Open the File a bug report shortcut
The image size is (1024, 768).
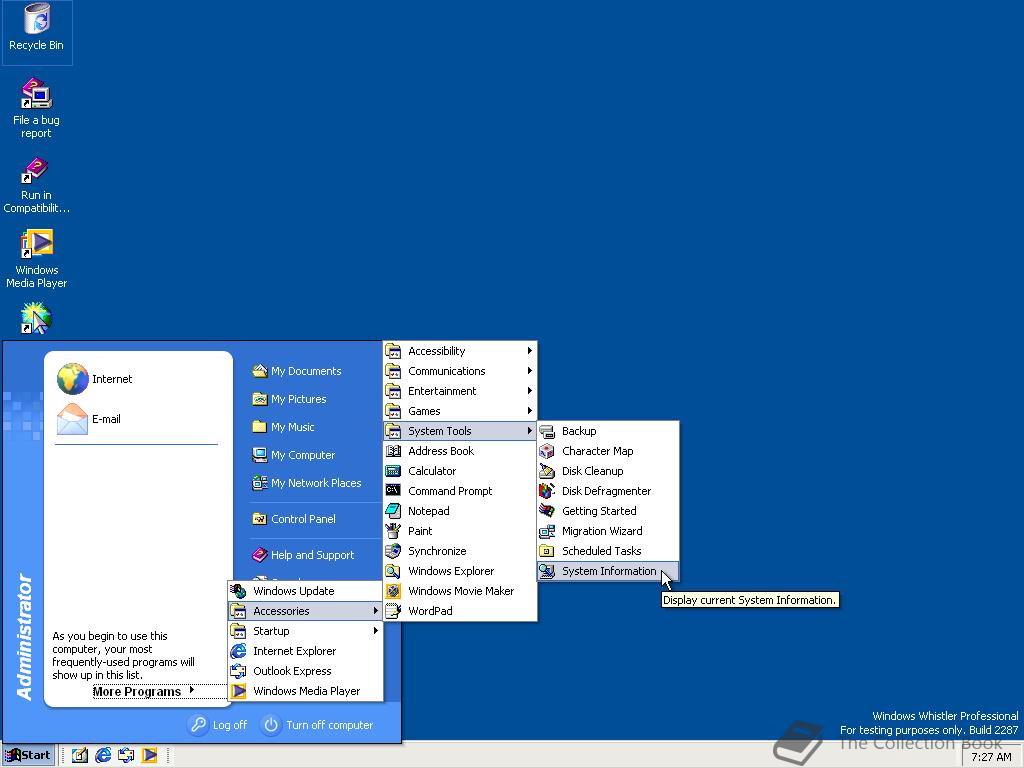click(x=37, y=108)
